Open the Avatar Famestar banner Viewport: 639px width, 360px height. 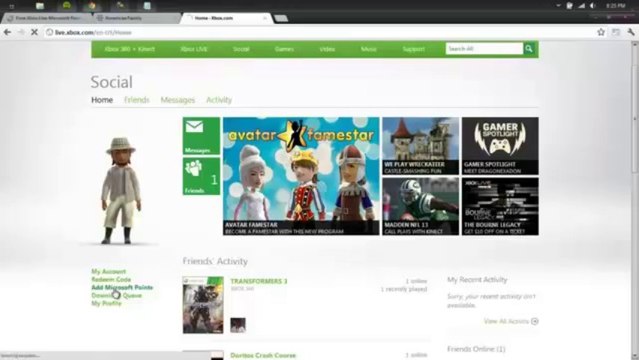tap(301, 176)
